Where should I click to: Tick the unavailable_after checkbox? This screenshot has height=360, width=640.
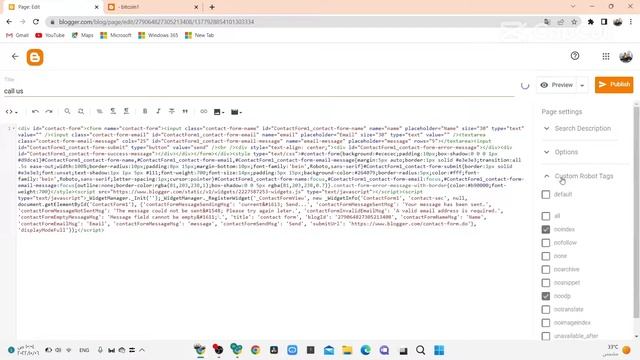546,336
